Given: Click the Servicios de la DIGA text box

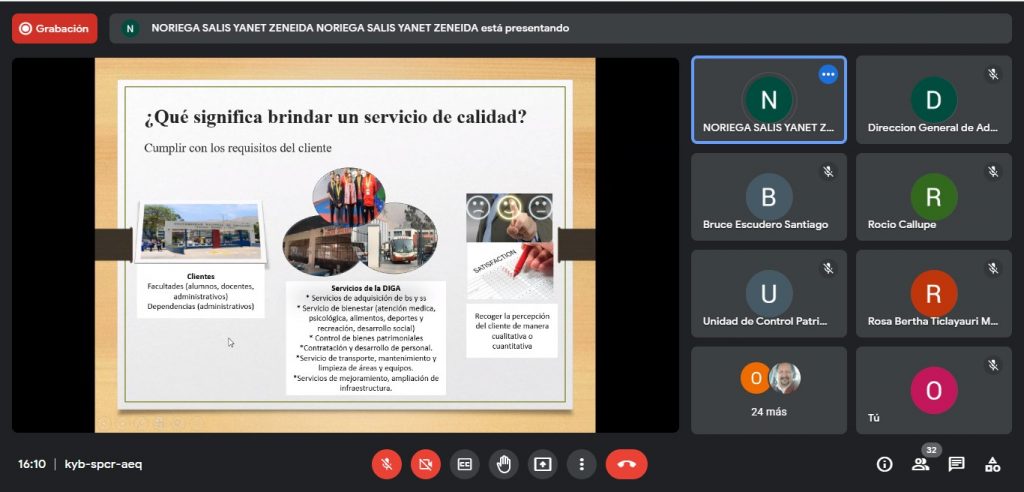Looking at the screenshot, I should pyautogui.click(x=366, y=338).
